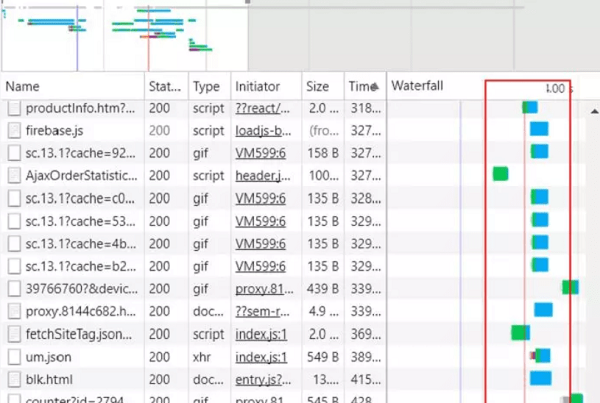The image size is (600, 403).
Task: Click the file icon next to um.json
Action: click(x=14, y=356)
